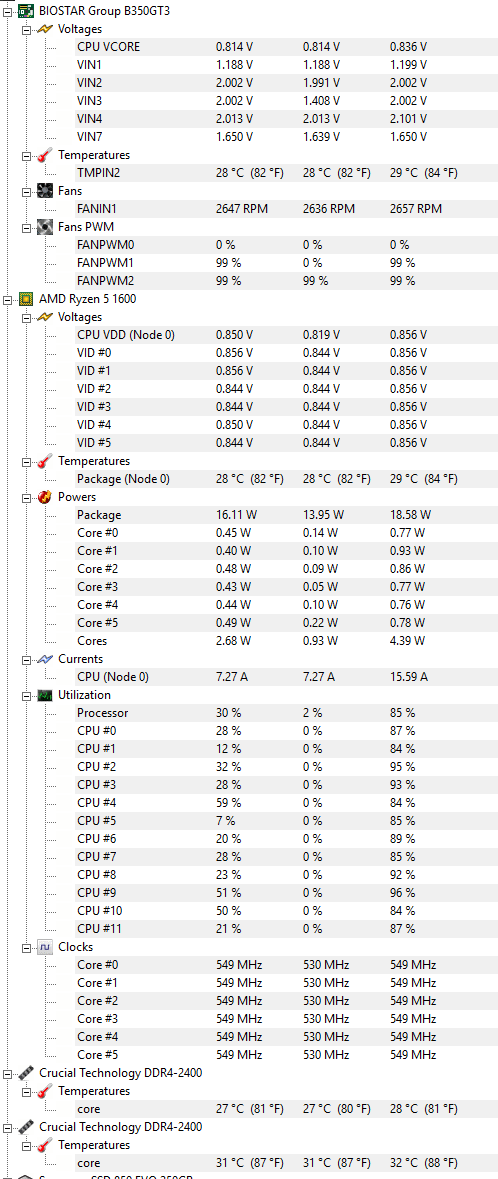Click the BIOSTAR motherboard icon

point(26,11)
